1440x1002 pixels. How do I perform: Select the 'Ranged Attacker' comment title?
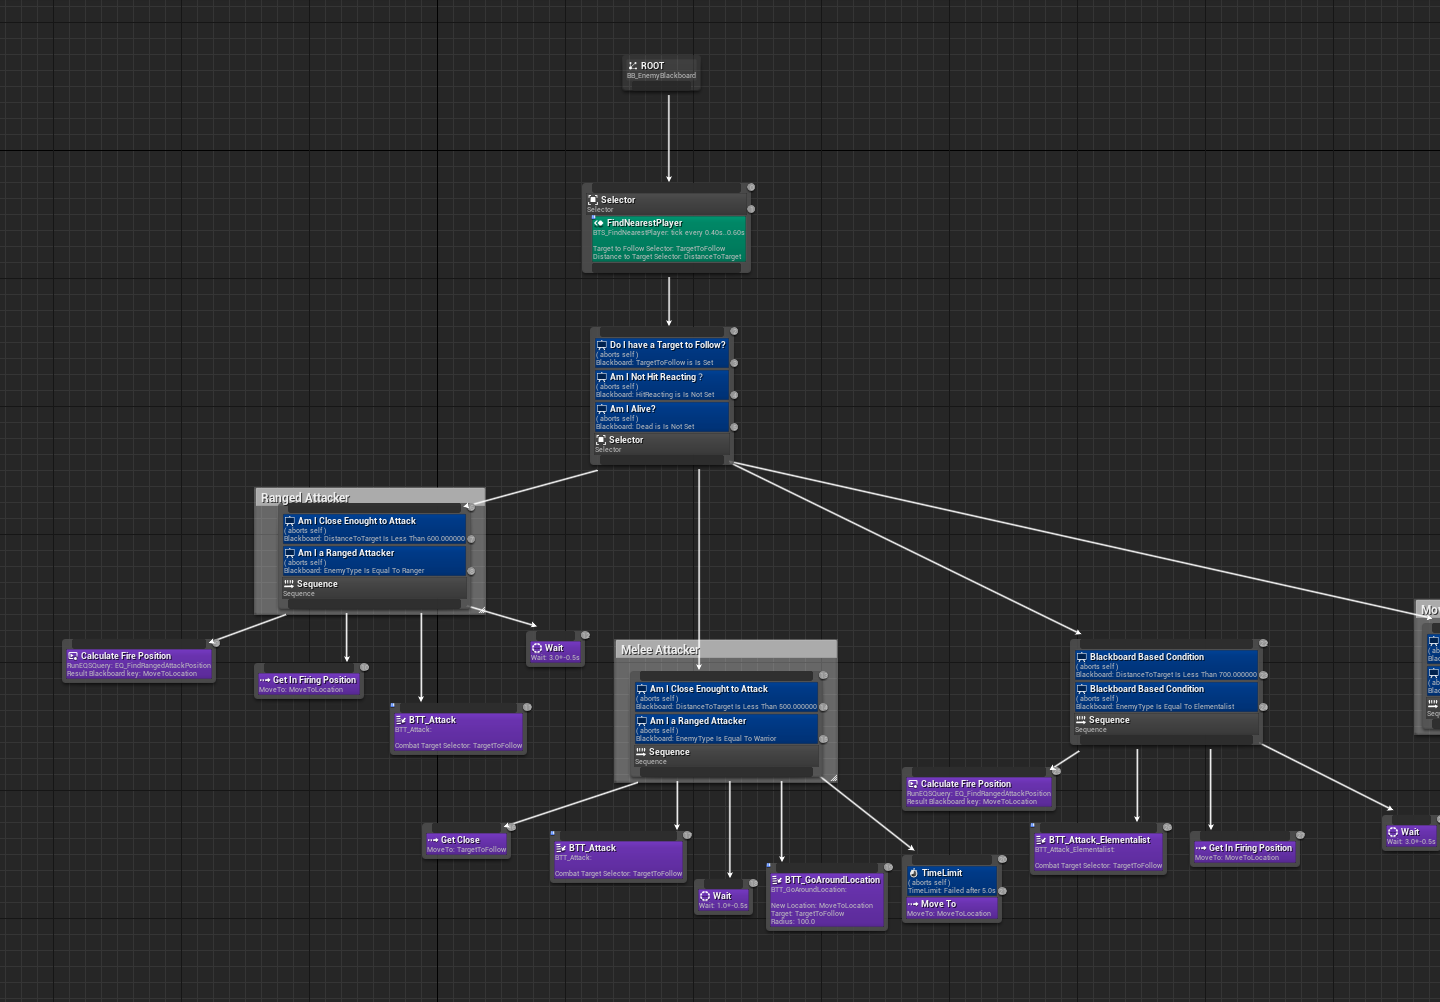[305, 498]
